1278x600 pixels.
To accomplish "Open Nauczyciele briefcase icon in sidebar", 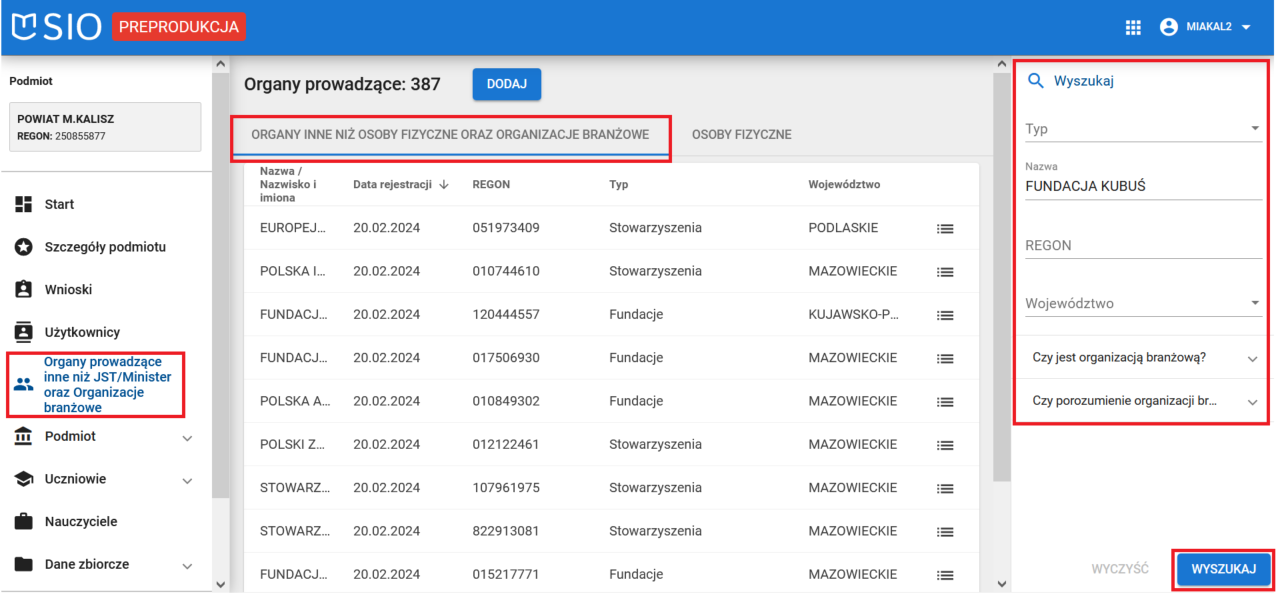I will [24, 521].
